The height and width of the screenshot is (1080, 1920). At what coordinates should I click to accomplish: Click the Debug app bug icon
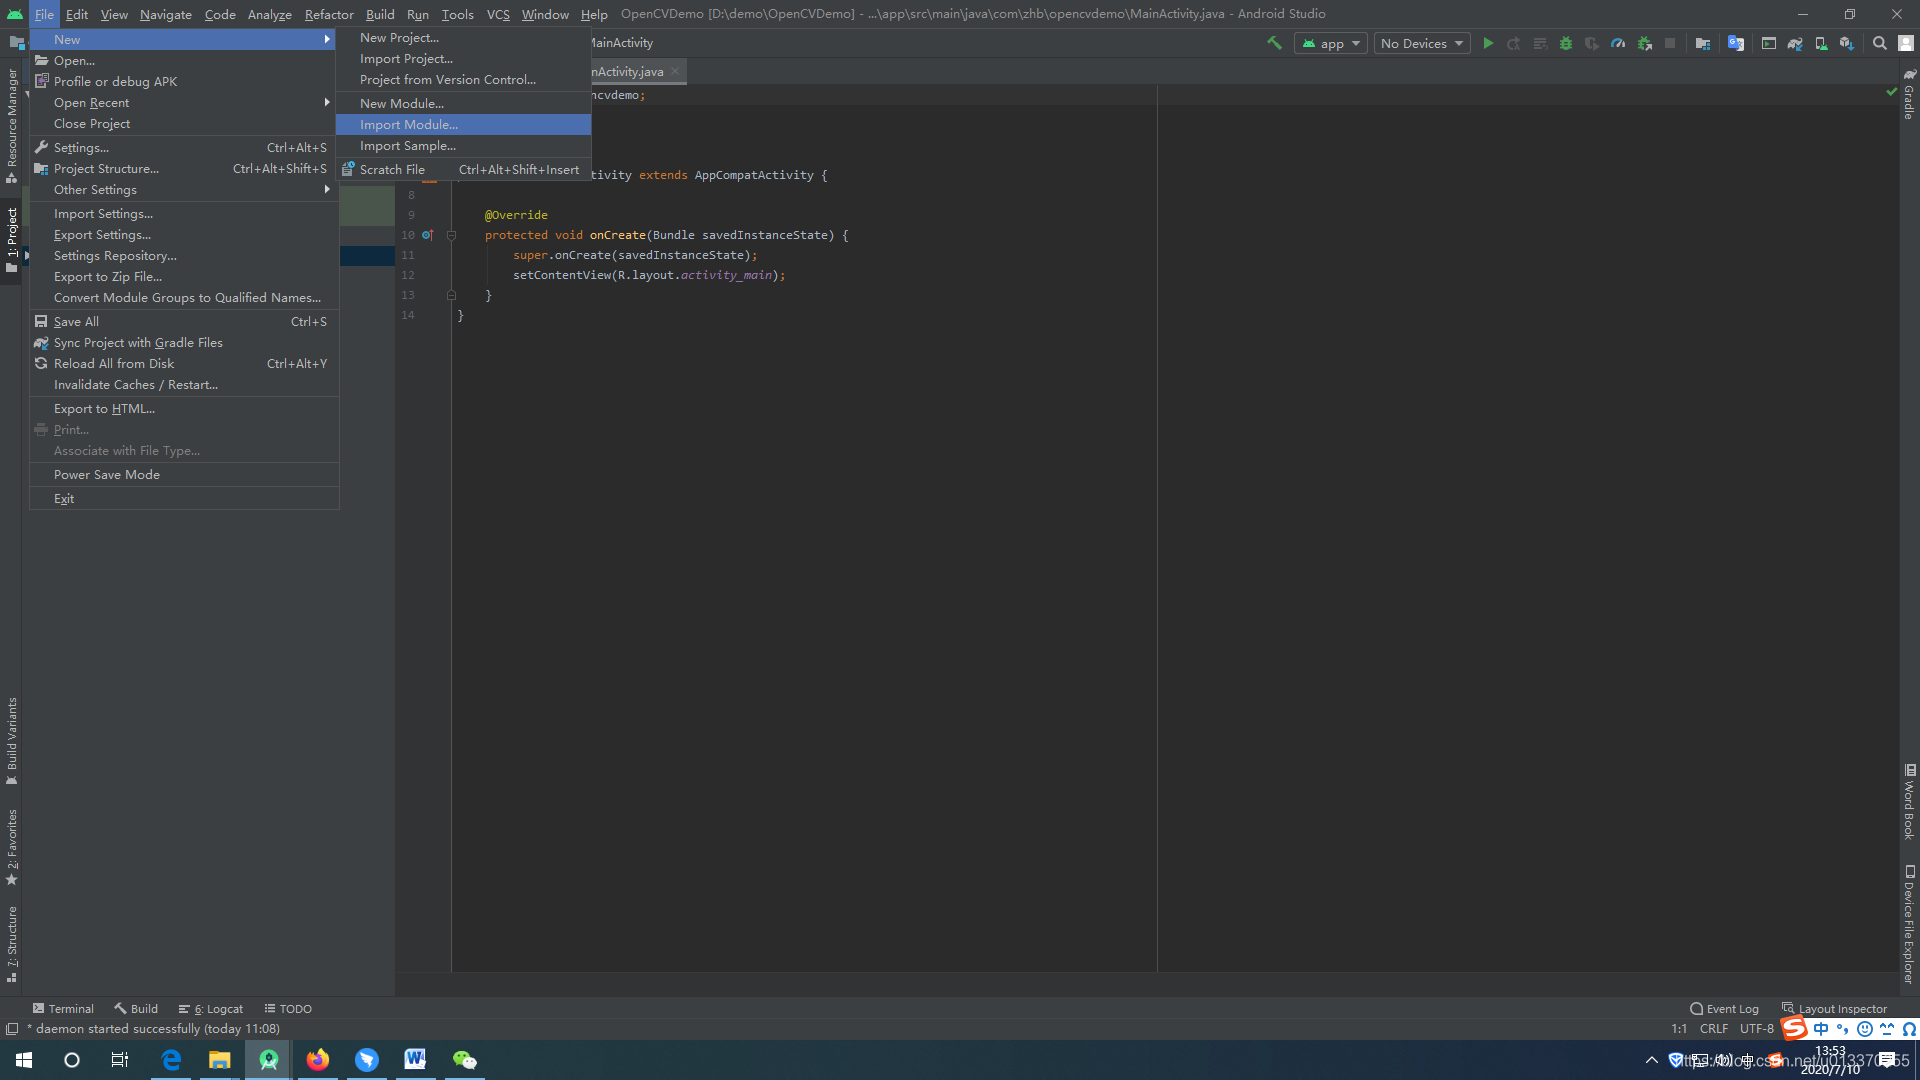[x=1566, y=43]
